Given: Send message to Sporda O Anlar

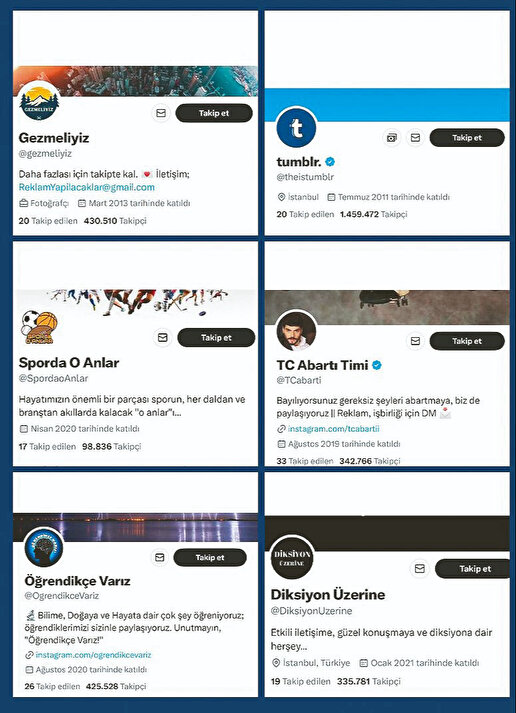Looking at the screenshot, I should coord(162,337).
